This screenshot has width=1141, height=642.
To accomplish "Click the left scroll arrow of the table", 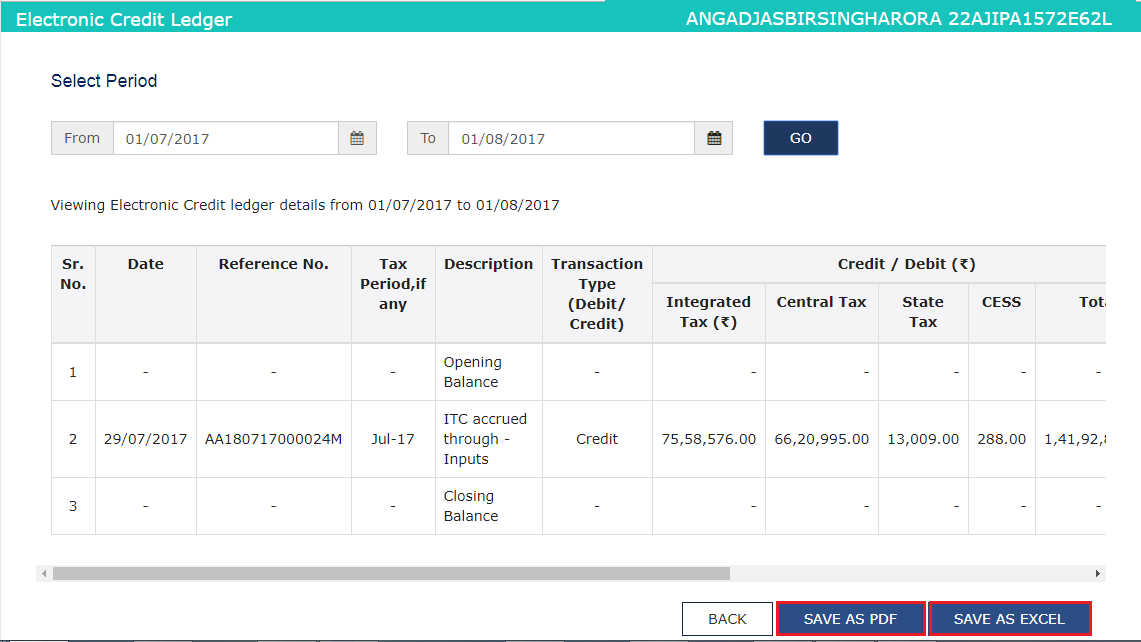I will [43, 572].
